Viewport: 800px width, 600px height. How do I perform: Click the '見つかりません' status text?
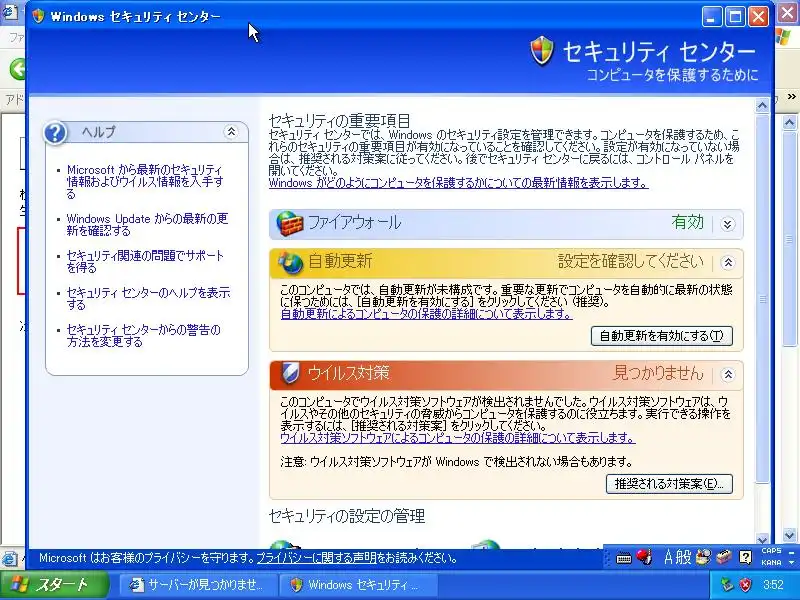(658, 373)
